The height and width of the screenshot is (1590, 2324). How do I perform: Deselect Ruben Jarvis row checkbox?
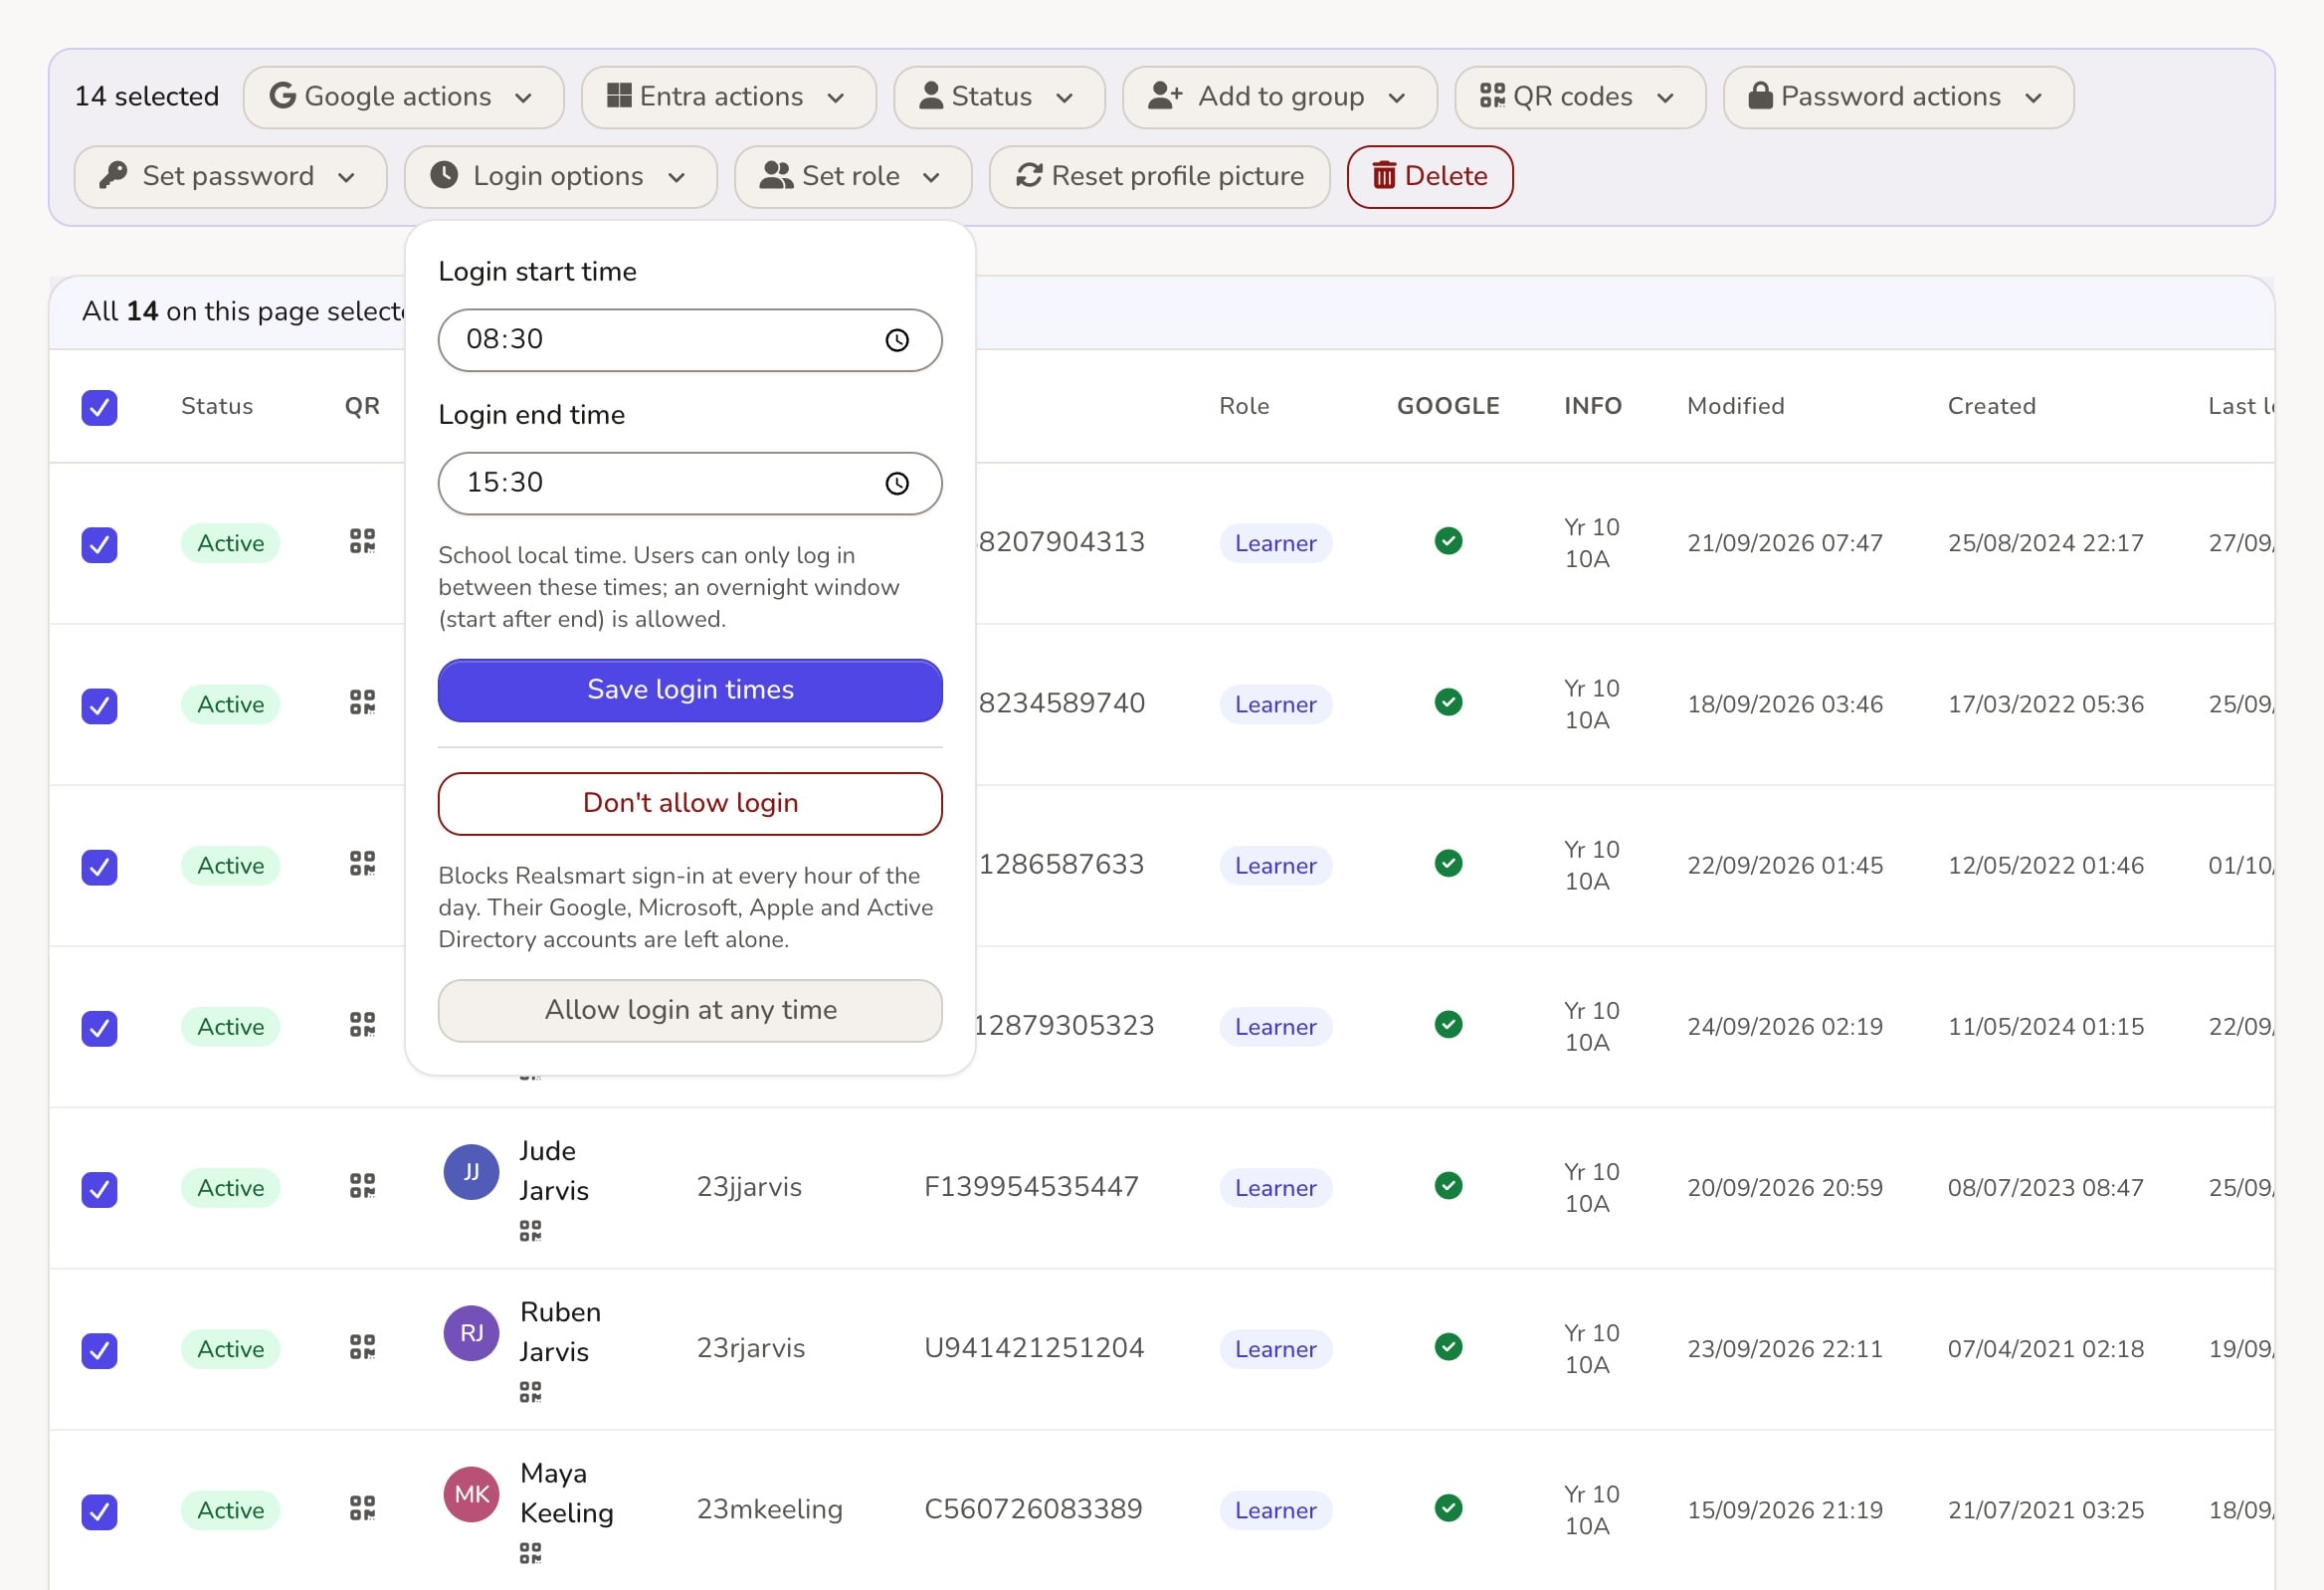[x=99, y=1351]
